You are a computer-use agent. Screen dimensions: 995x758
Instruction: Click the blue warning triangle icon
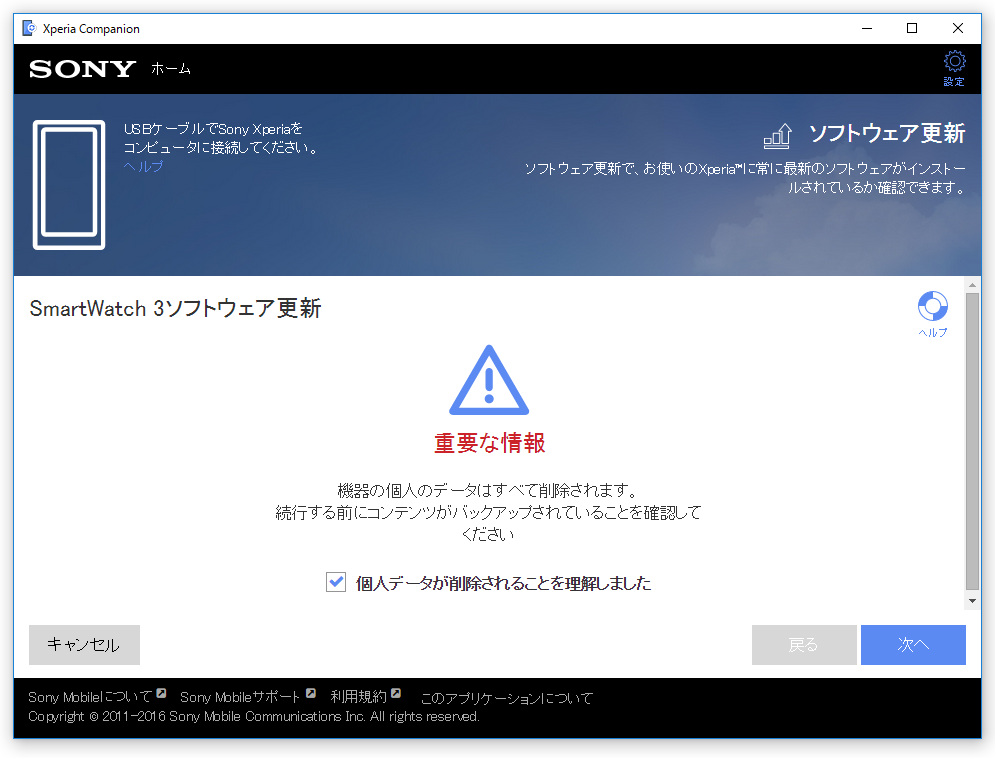coord(489,381)
